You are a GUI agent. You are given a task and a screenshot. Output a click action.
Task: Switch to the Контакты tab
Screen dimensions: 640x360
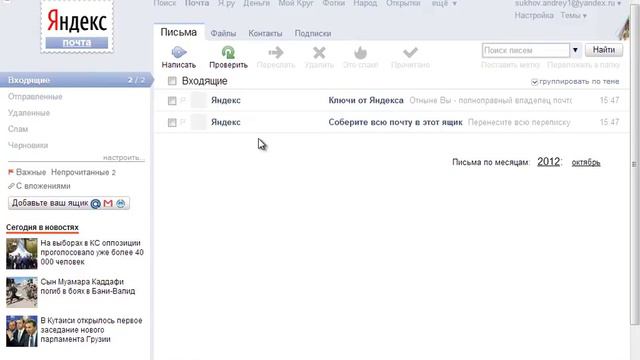tap(265, 33)
